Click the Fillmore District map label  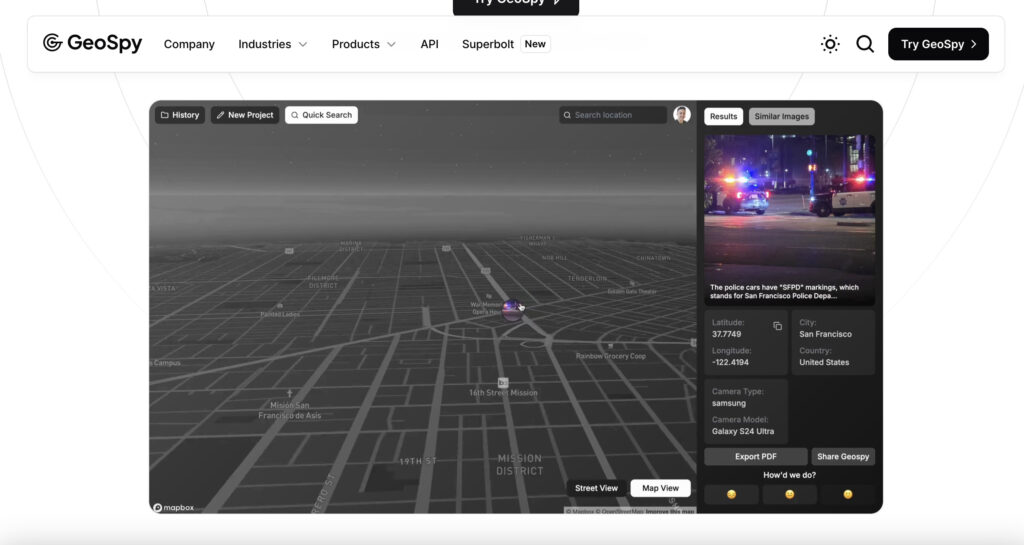(323, 282)
